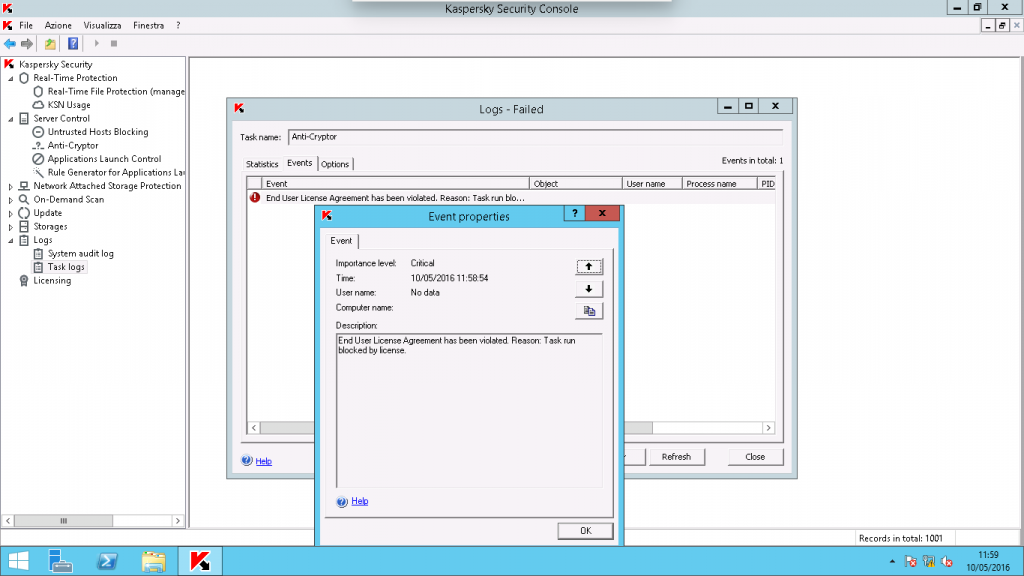Sort by the Object column header
This screenshot has width=1024, height=576.
click(575, 184)
